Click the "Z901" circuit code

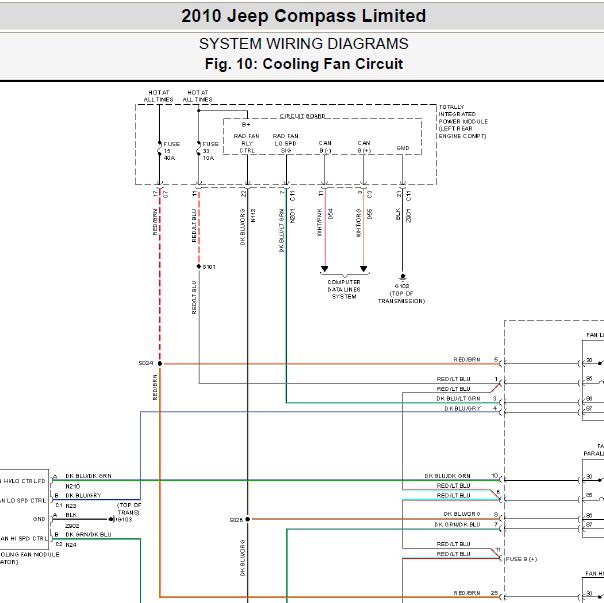click(x=409, y=216)
